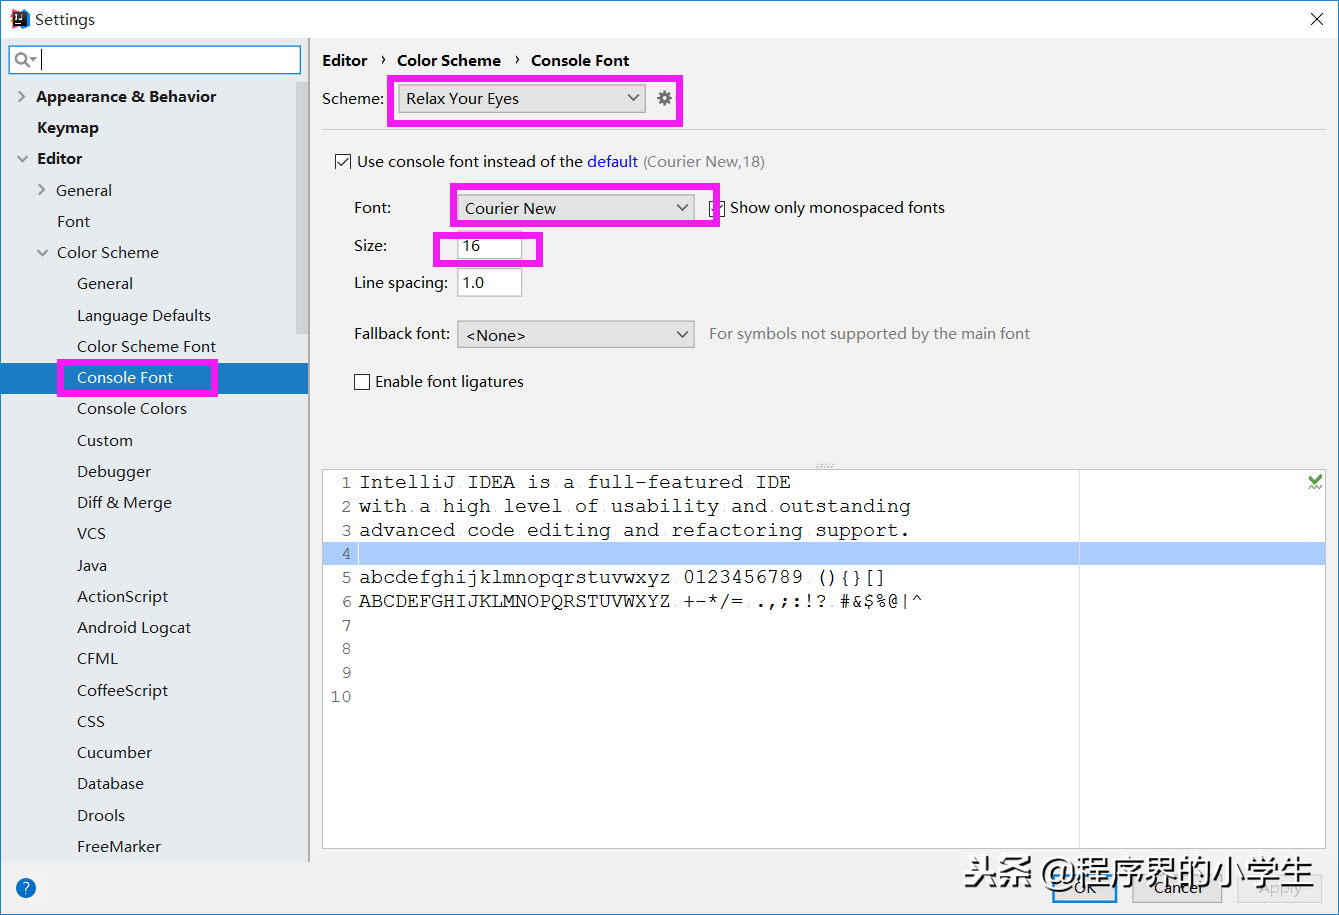Select Keymap in the settings tree
The width and height of the screenshot is (1339, 915).
click(68, 128)
